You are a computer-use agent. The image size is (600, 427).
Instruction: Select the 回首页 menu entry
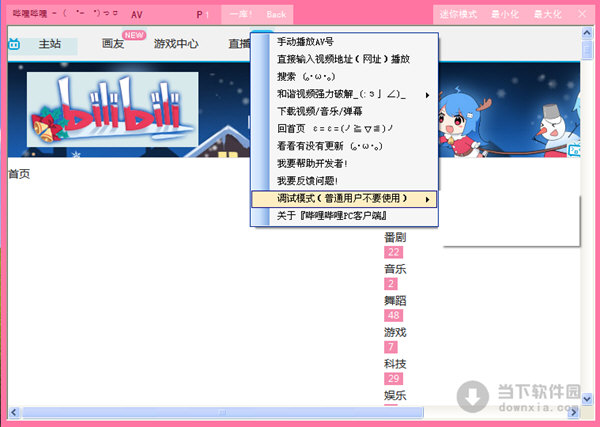(x=344, y=129)
